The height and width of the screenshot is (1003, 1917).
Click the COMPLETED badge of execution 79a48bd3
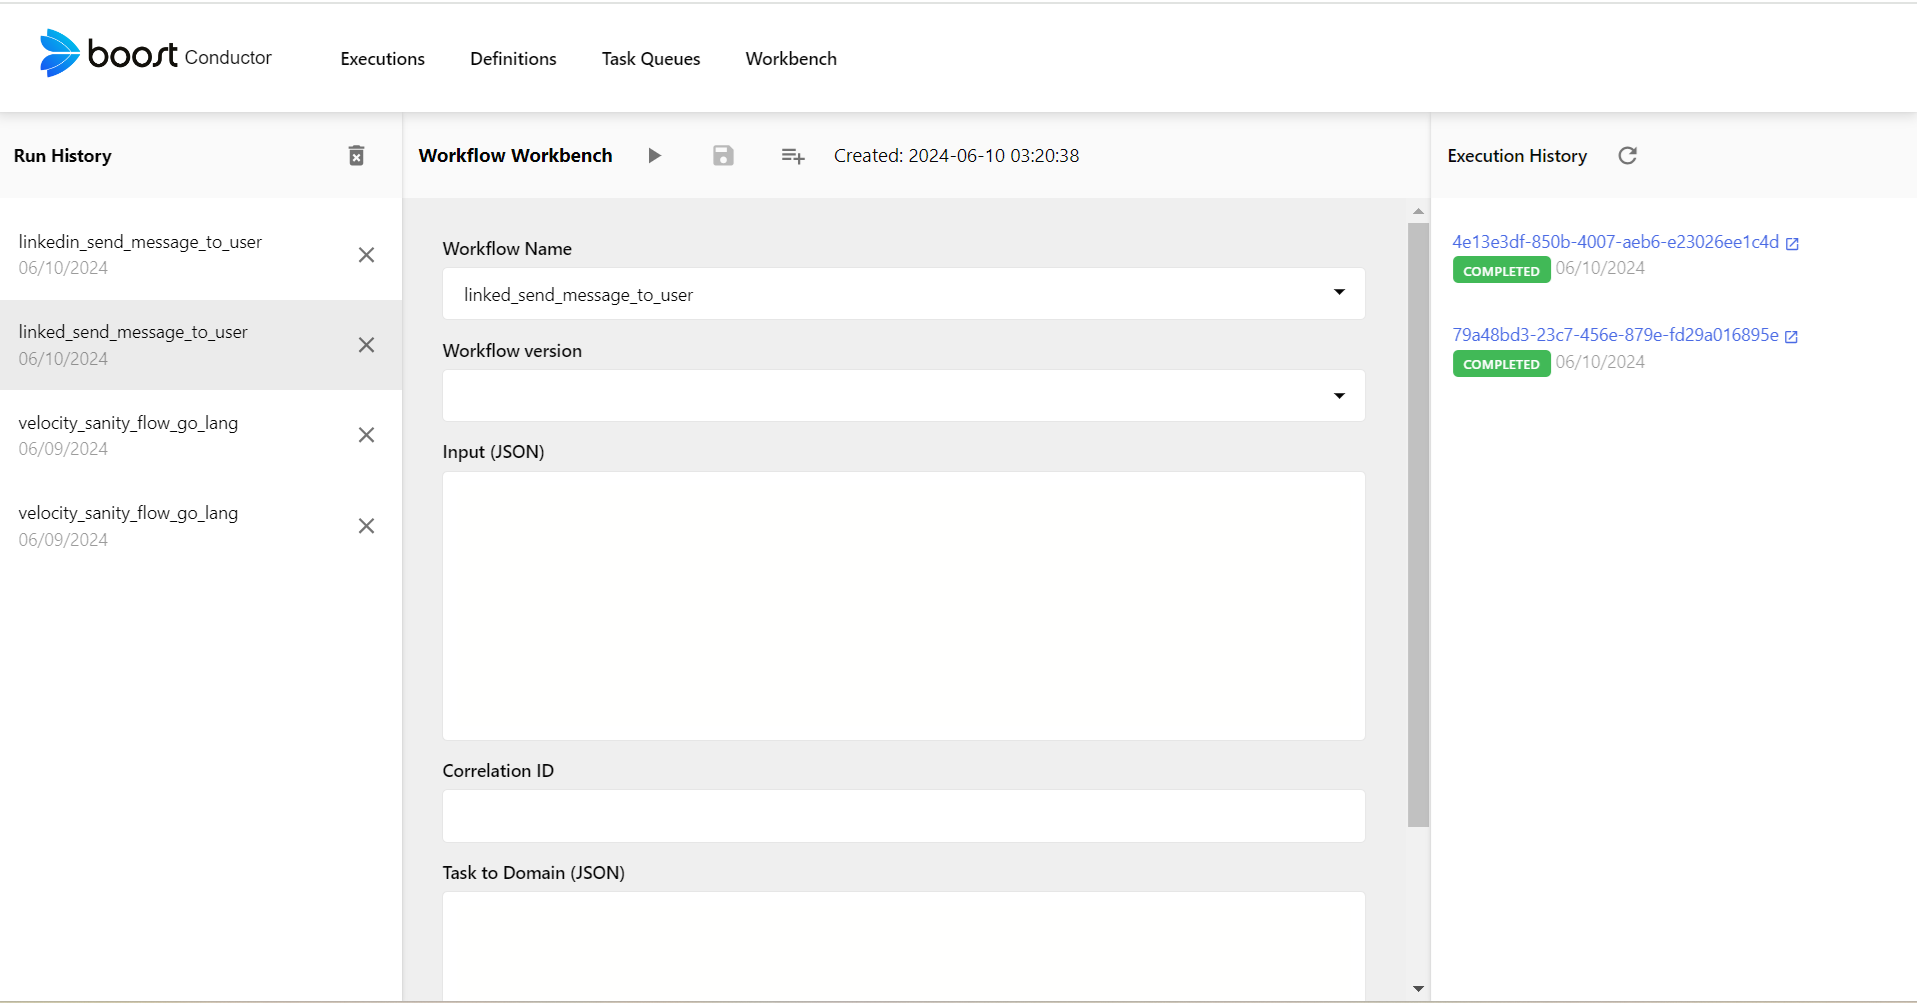pyautogui.click(x=1501, y=363)
